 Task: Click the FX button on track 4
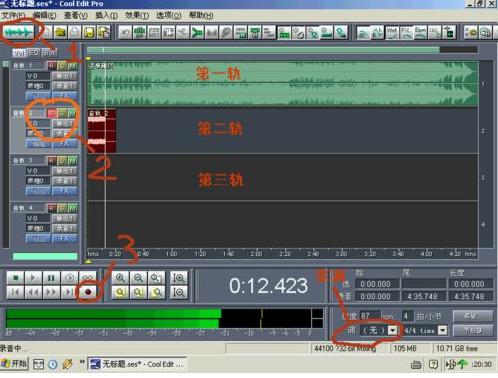click(65, 238)
